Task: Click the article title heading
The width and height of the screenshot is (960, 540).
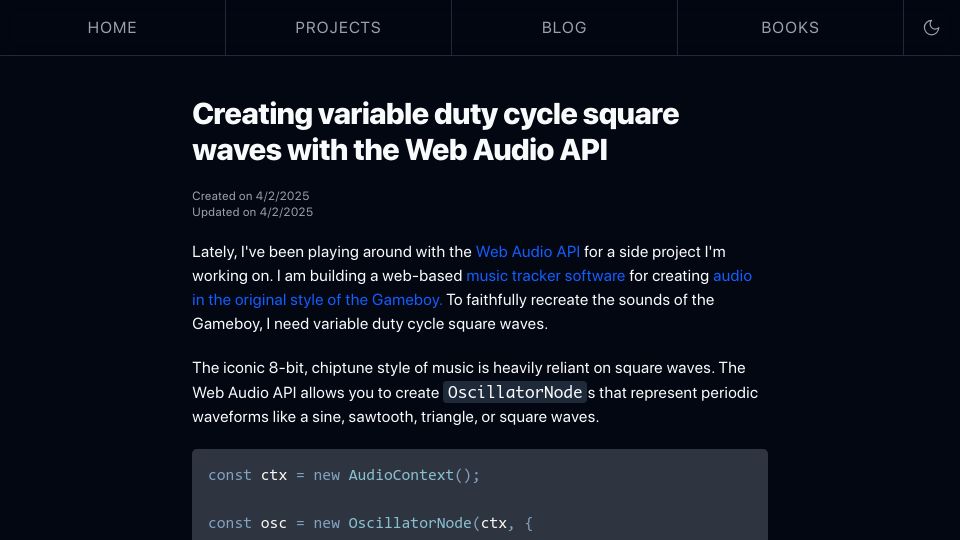Action: [x=435, y=132]
